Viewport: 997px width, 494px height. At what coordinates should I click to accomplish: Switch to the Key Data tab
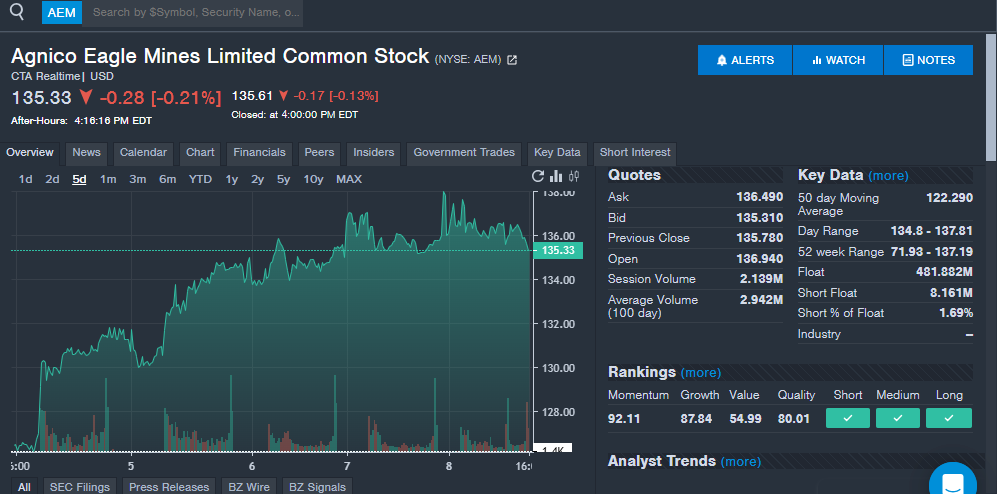(x=557, y=153)
